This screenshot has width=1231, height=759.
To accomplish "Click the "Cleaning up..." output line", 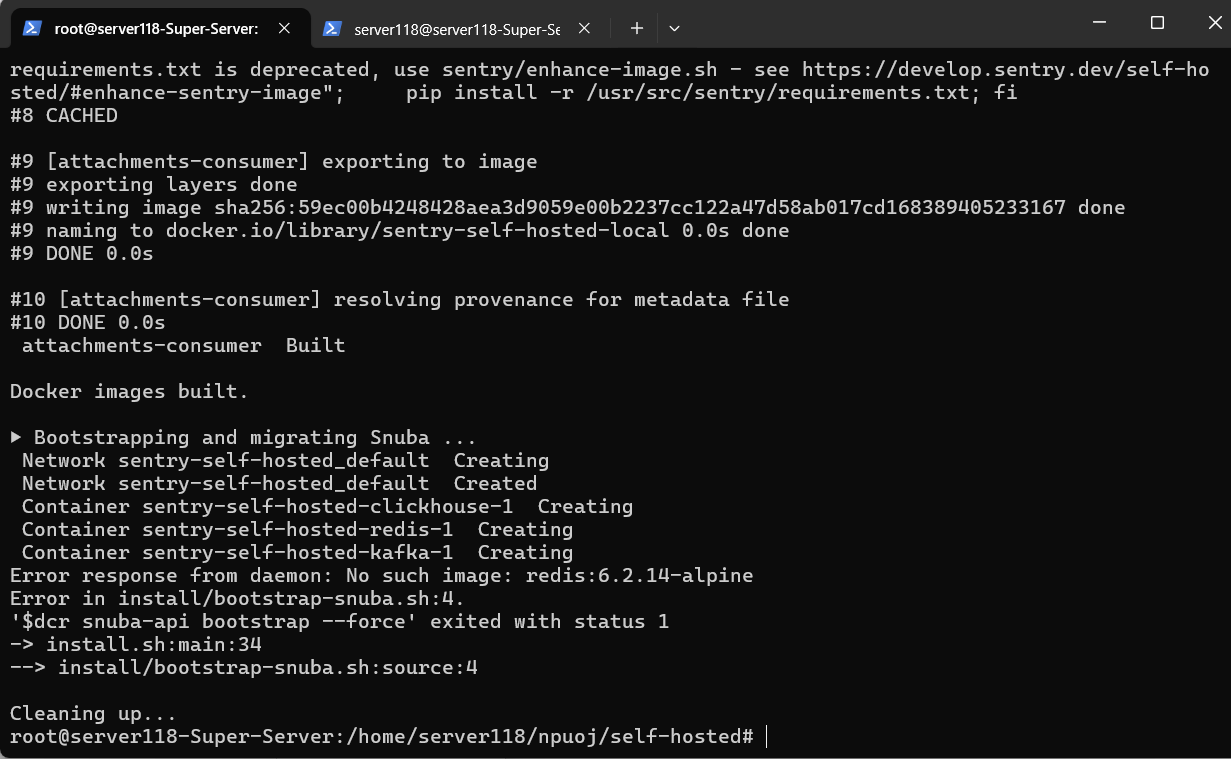I will click(93, 714).
